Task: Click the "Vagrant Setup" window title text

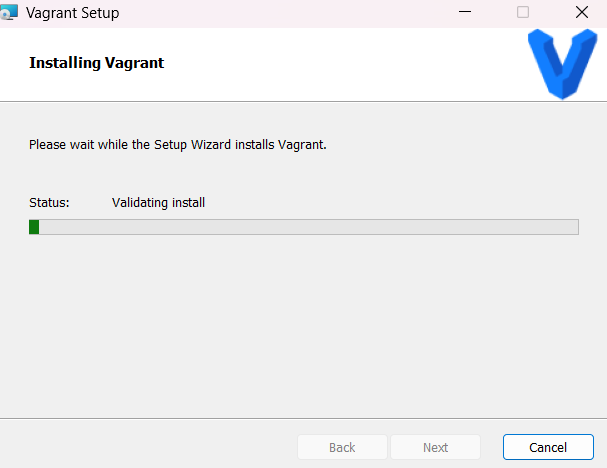Action: click(72, 13)
